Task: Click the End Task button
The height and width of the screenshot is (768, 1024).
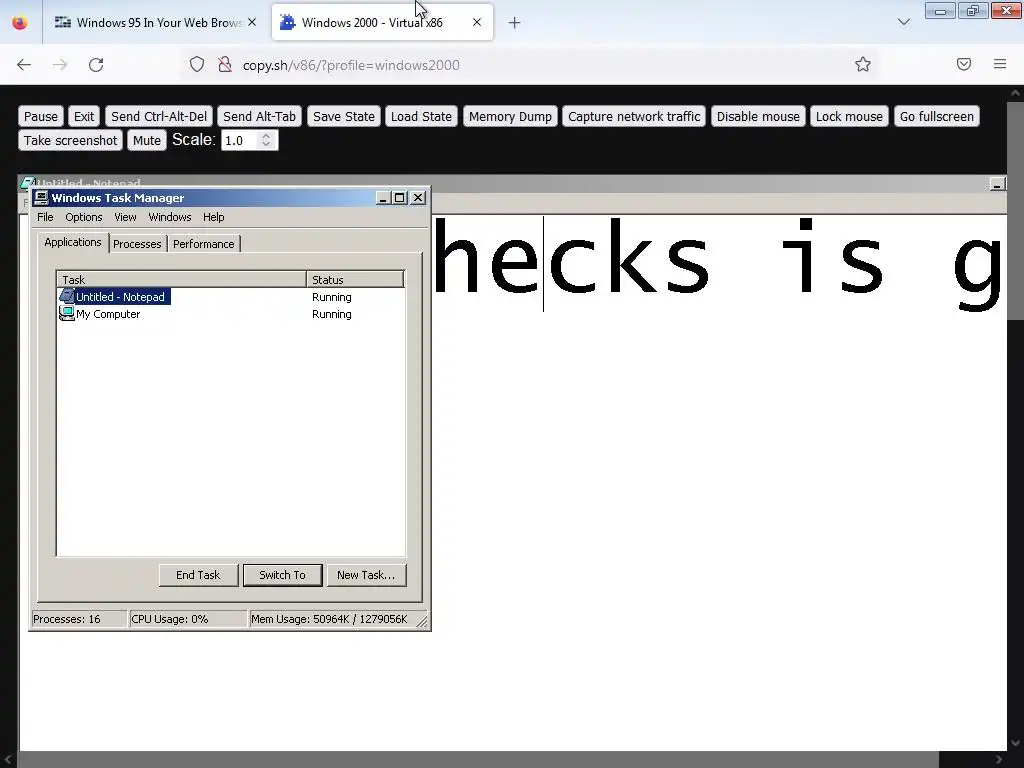Action: (x=199, y=575)
